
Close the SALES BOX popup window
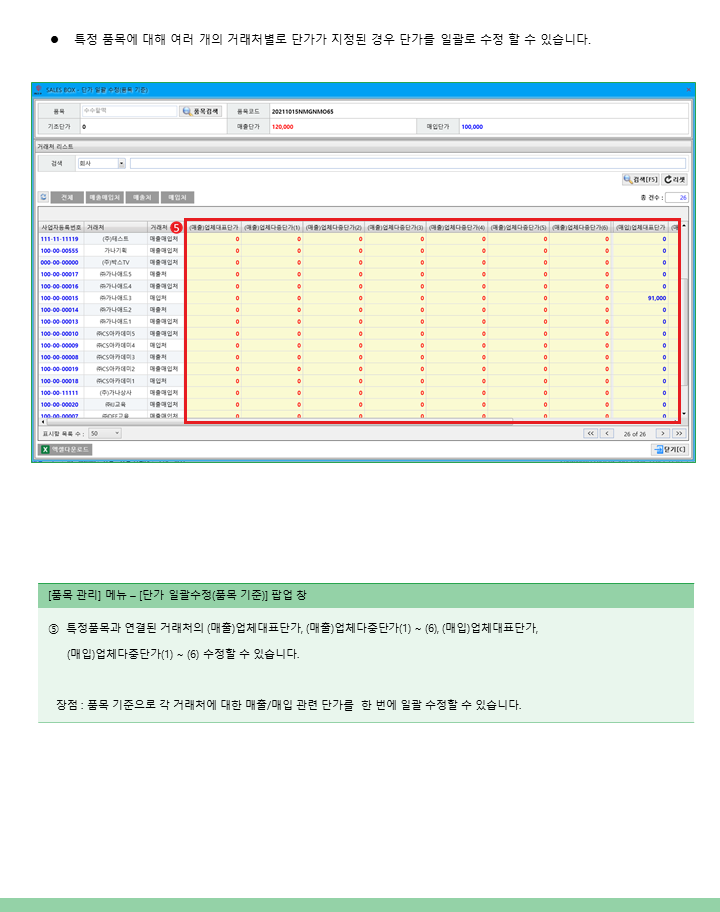[x=689, y=90]
